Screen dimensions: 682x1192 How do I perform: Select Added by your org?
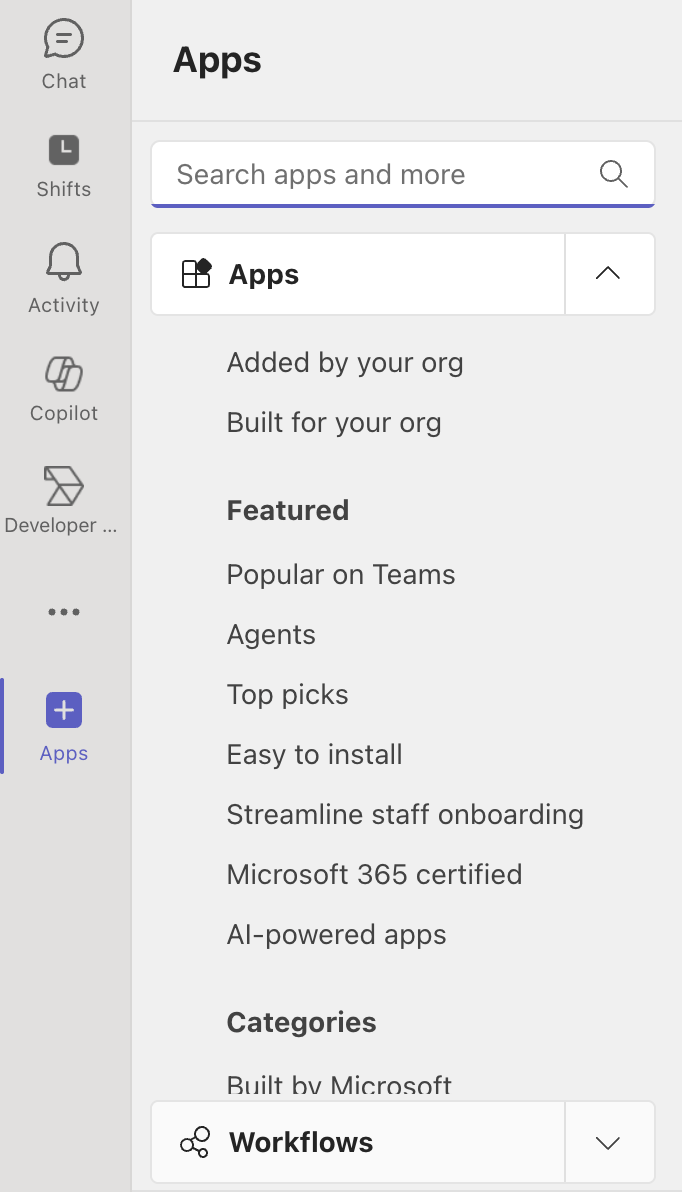[345, 362]
